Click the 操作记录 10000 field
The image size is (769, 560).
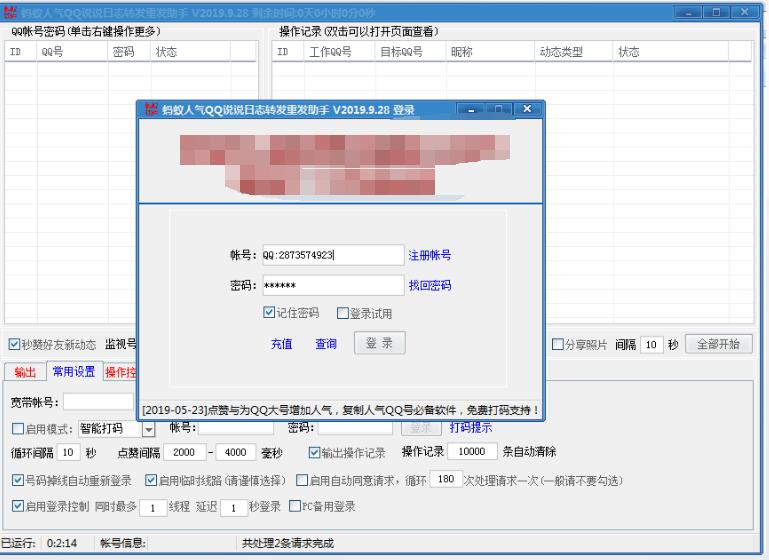click(x=472, y=451)
